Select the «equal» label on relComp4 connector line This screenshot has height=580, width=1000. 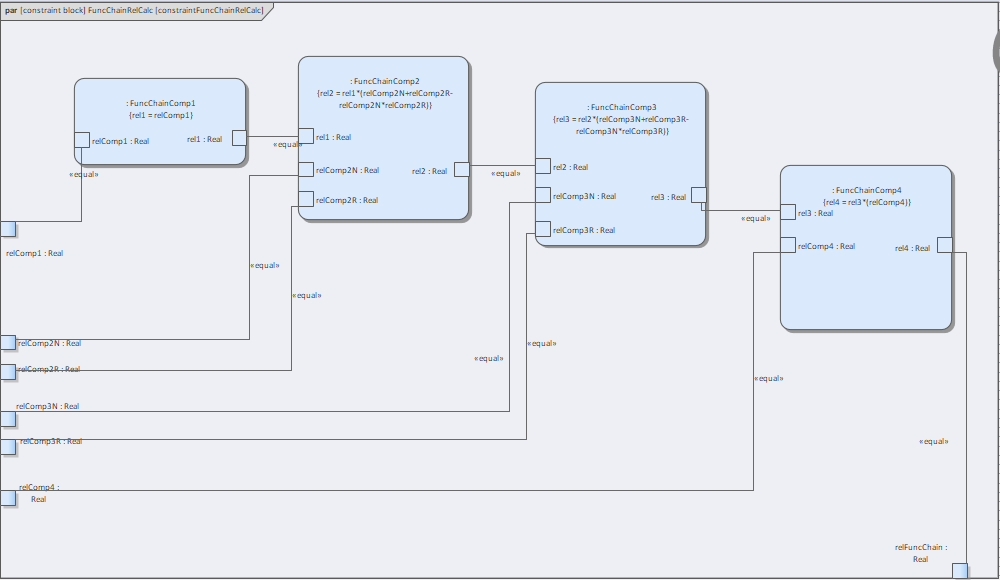[768, 378]
